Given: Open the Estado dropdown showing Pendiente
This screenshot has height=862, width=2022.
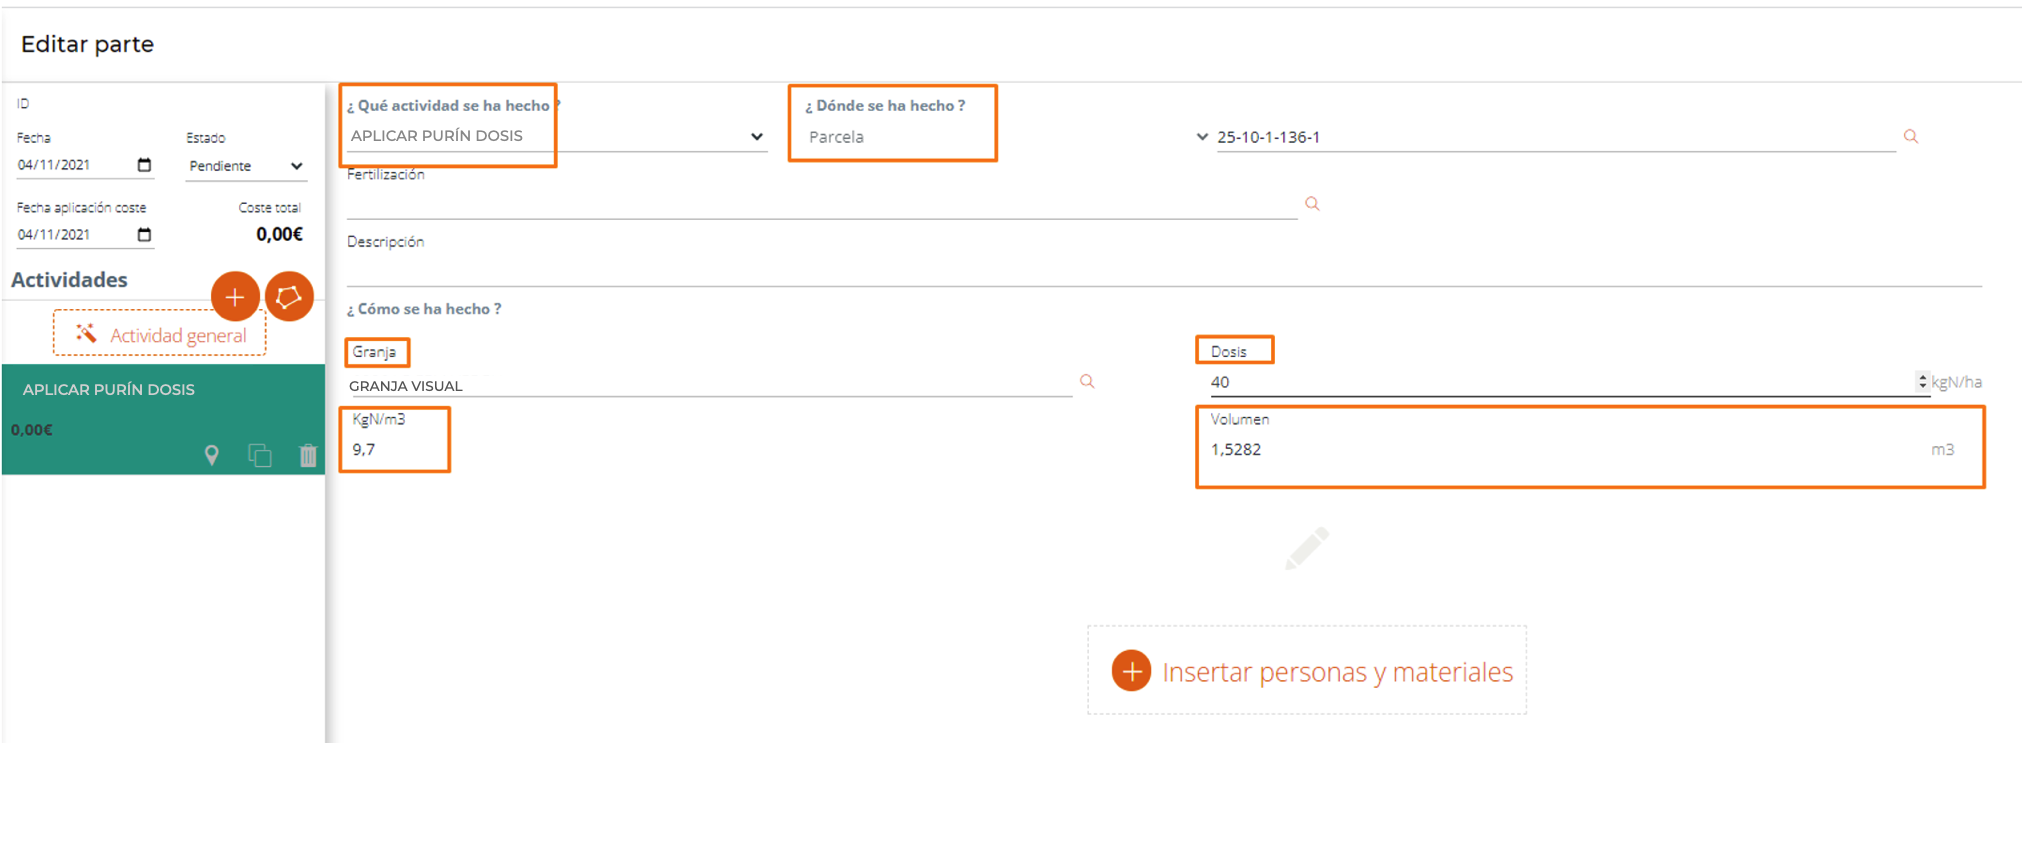Looking at the screenshot, I should pyautogui.click(x=246, y=166).
